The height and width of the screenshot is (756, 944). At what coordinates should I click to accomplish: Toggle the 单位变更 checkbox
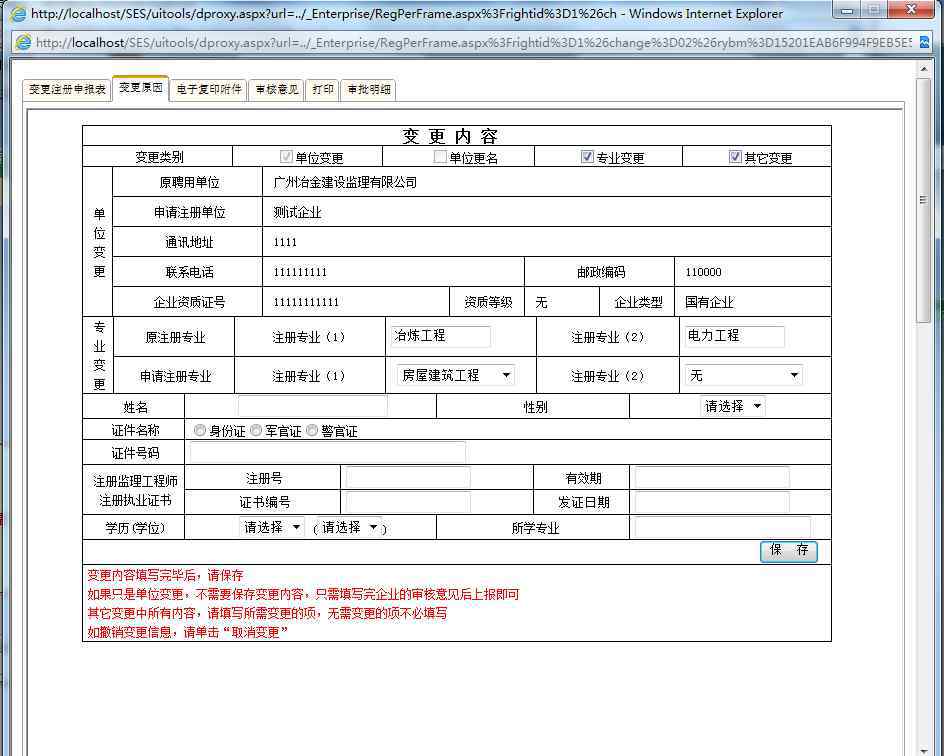click(286, 156)
